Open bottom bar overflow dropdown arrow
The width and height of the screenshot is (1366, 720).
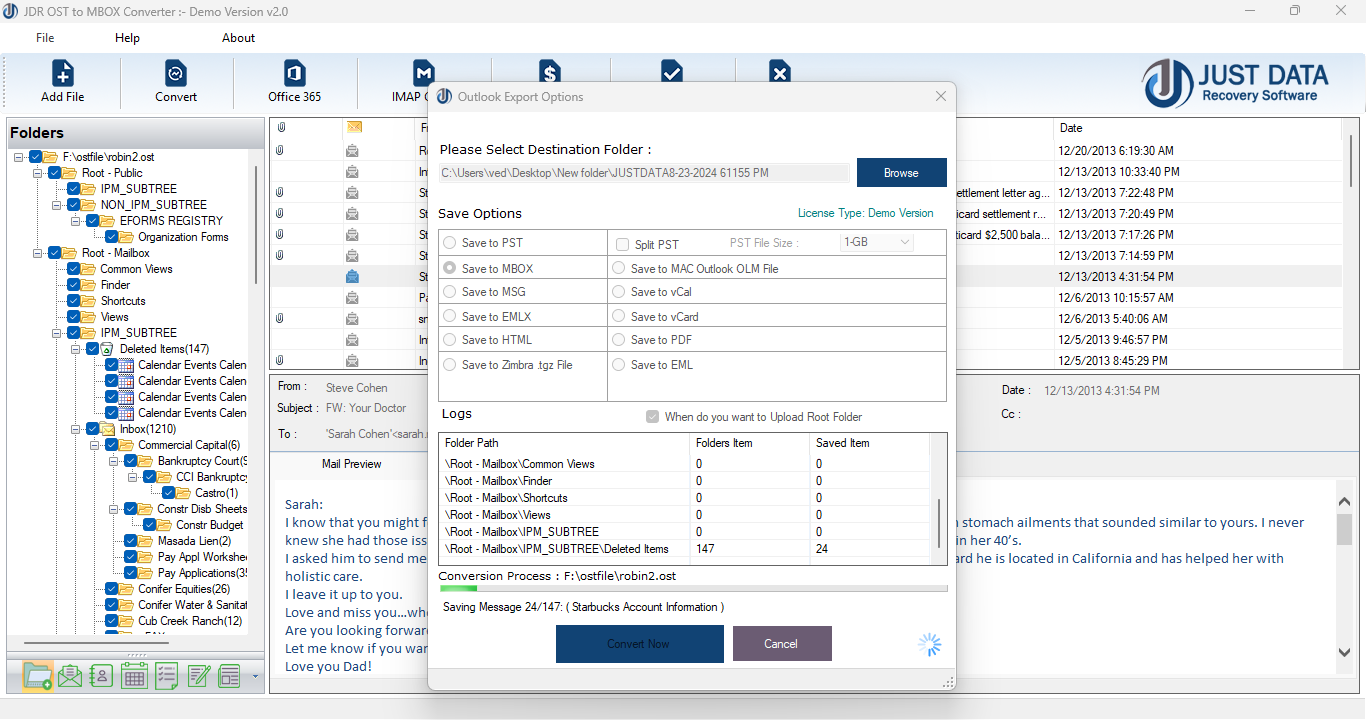(255, 677)
